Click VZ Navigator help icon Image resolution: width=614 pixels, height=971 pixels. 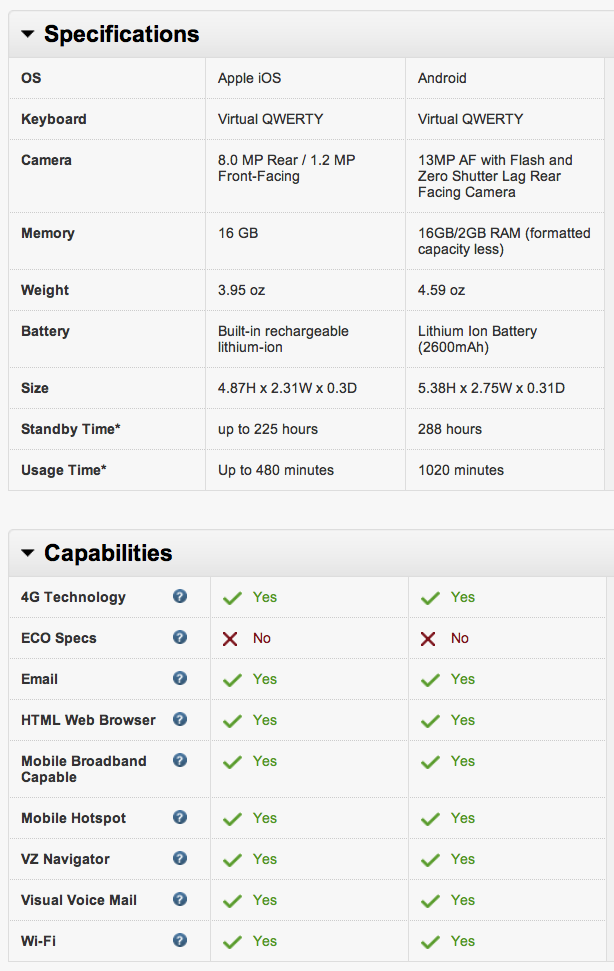pos(180,858)
